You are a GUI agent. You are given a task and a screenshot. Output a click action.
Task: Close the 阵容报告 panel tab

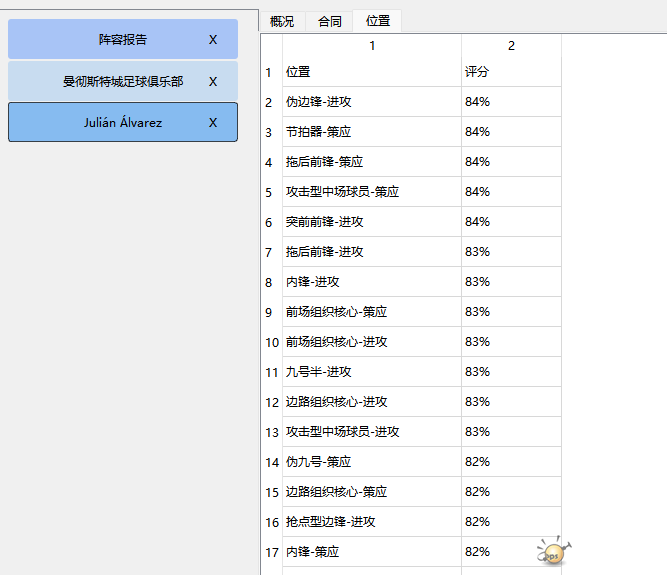tap(212, 40)
